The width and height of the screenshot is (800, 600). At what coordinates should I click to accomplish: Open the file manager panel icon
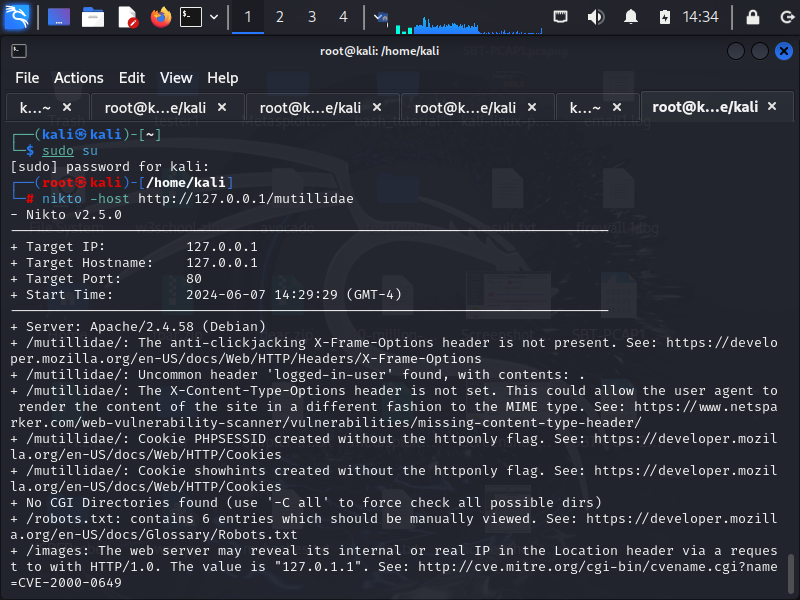coord(95,16)
